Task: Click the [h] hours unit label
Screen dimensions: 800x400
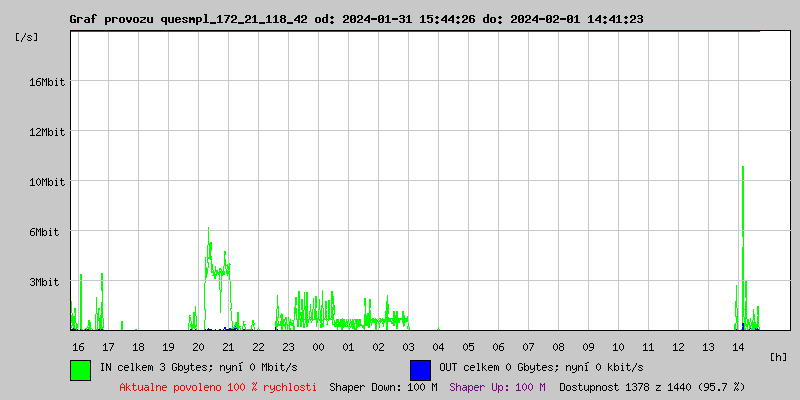Action: (779, 356)
